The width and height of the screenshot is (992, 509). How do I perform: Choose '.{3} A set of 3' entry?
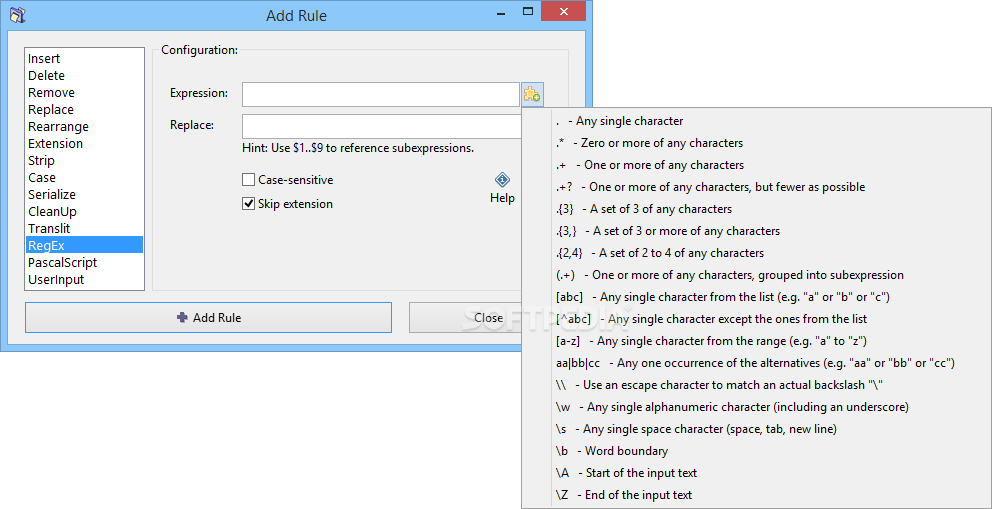point(757,209)
